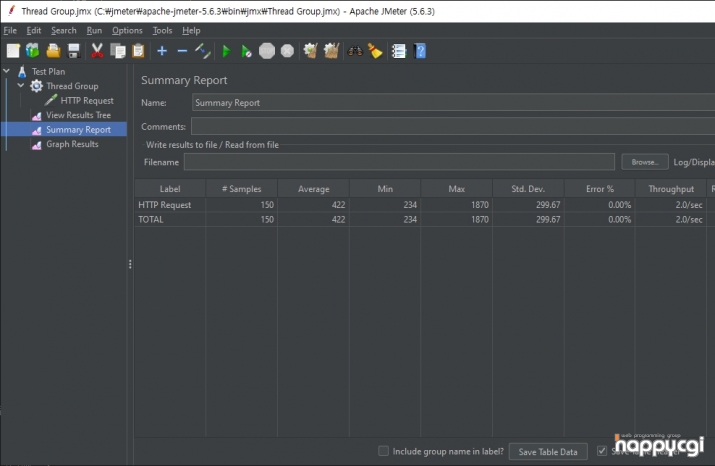715x466 pixels.
Task: Click the Test Plan flask icon
Action: pos(22,71)
